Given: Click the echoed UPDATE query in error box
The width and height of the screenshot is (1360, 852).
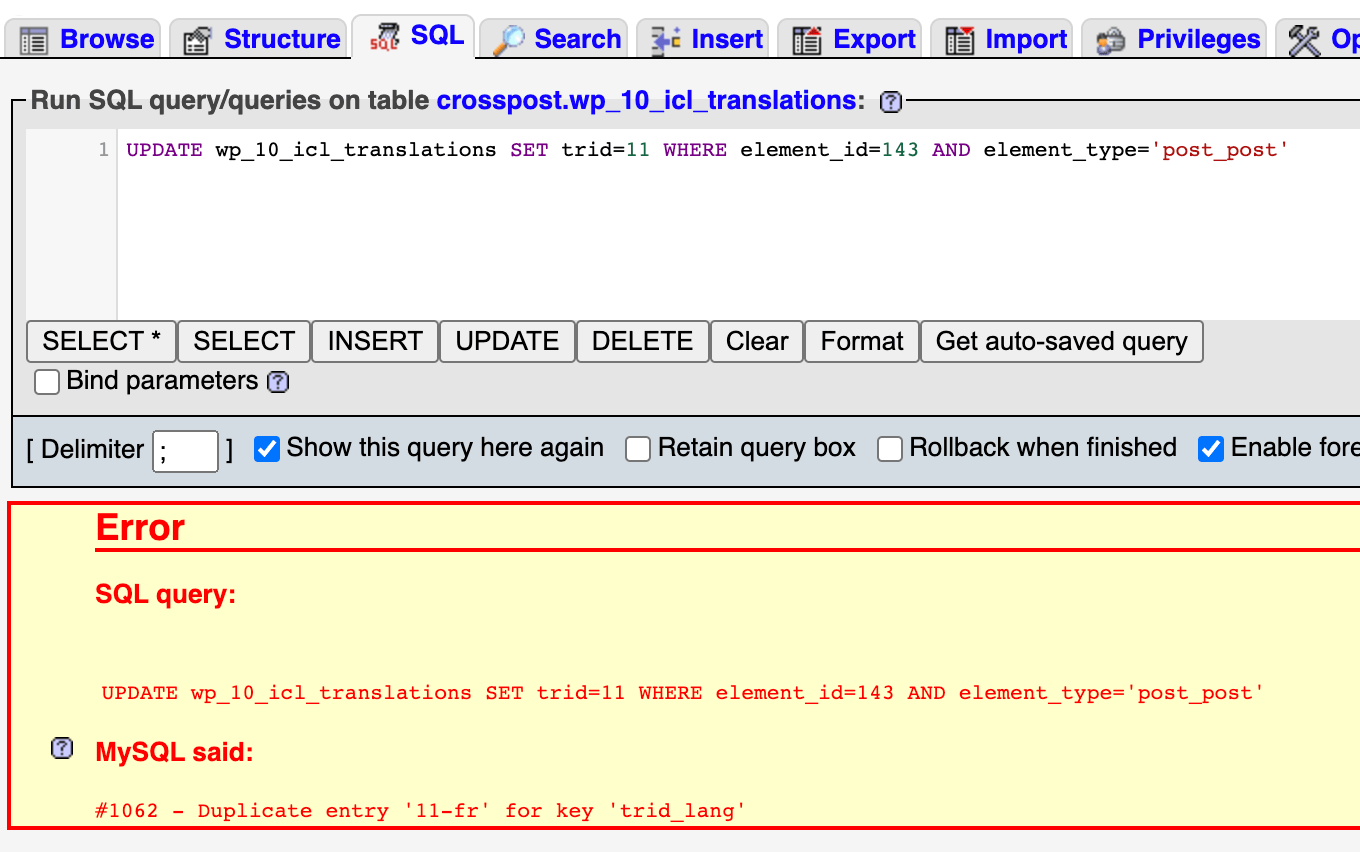Looking at the screenshot, I should pyautogui.click(x=683, y=692).
